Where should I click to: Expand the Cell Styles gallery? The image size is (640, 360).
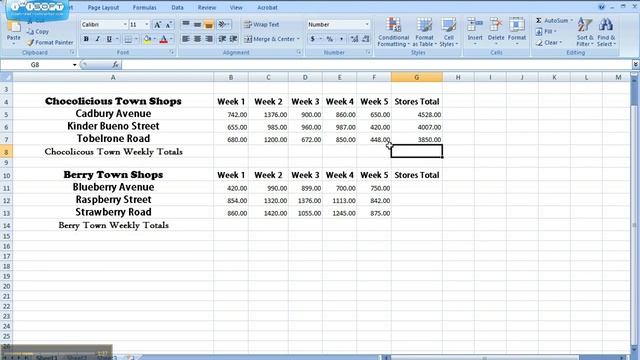[449, 32]
